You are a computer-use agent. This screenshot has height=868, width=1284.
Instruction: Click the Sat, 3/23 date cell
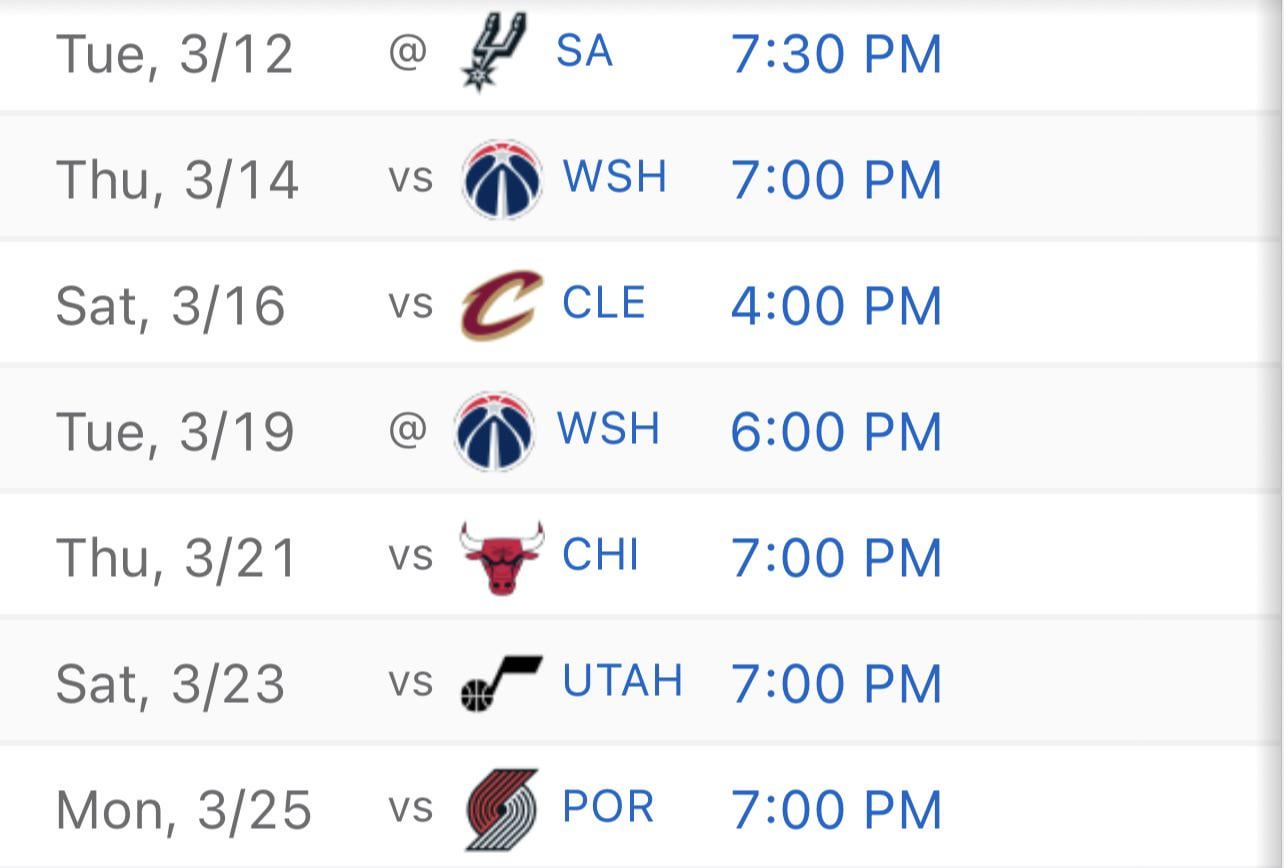pos(171,684)
